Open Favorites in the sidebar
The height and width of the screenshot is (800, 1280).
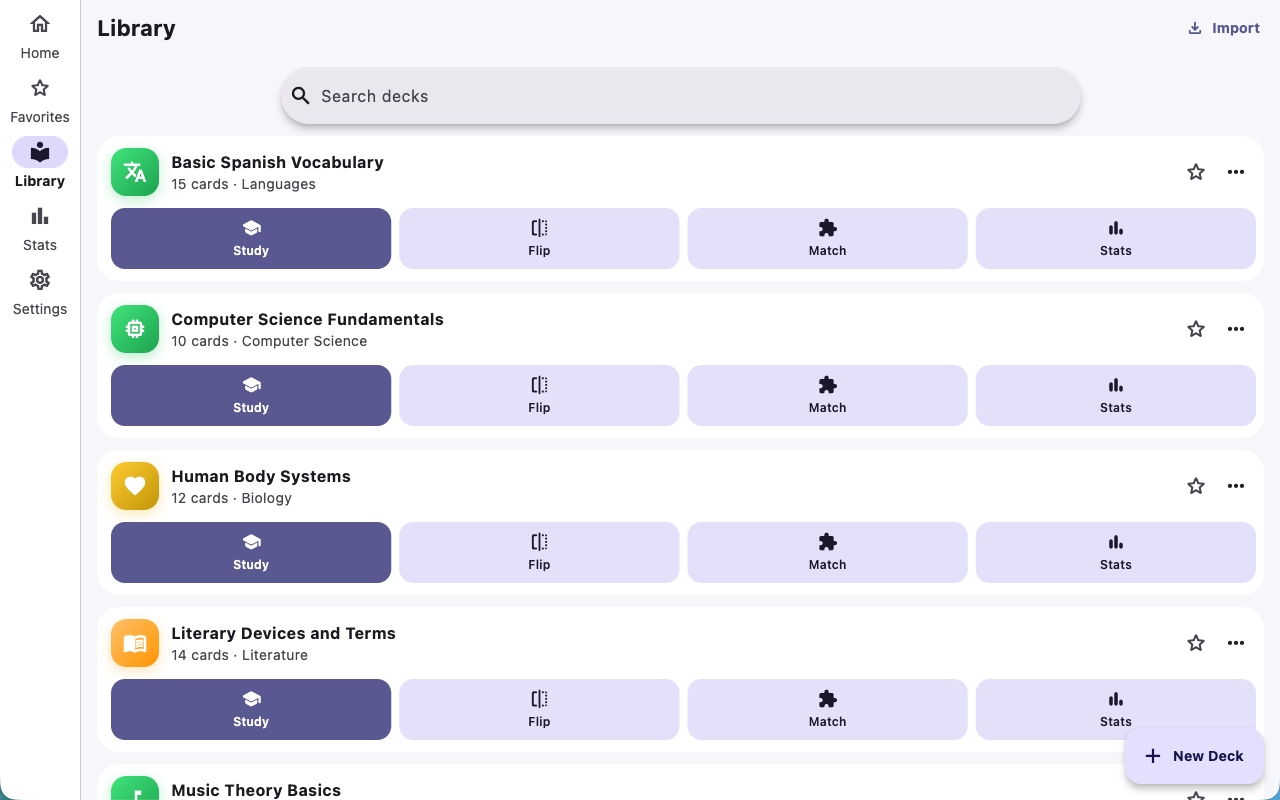(40, 102)
